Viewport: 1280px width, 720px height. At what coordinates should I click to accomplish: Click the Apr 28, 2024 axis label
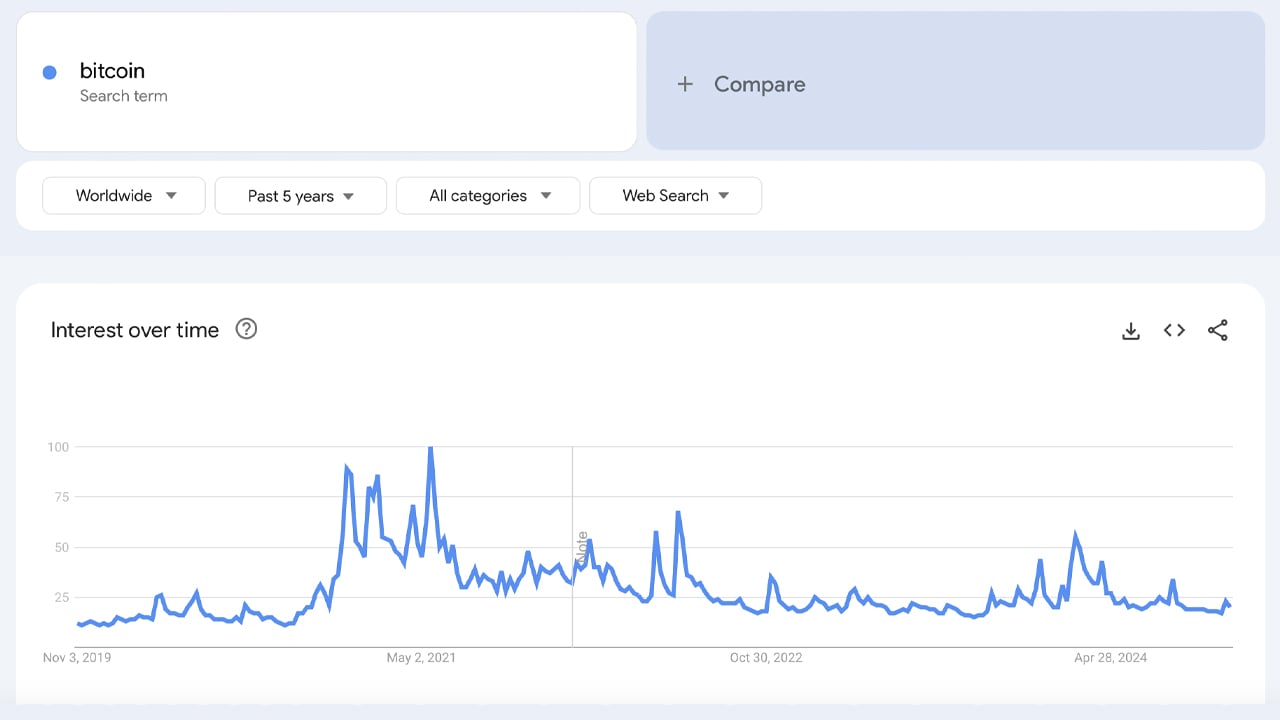[x=1111, y=657]
